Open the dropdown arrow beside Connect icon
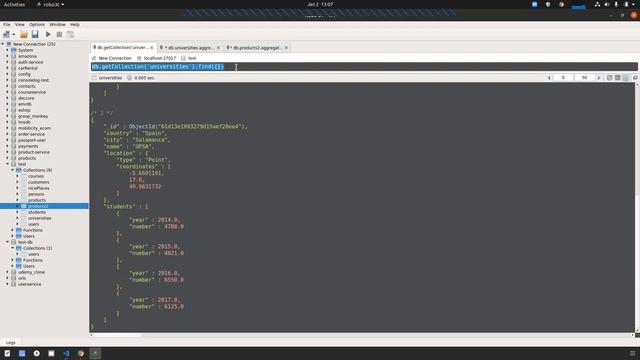Screen dimensions: 640x360 (x=13, y=35)
